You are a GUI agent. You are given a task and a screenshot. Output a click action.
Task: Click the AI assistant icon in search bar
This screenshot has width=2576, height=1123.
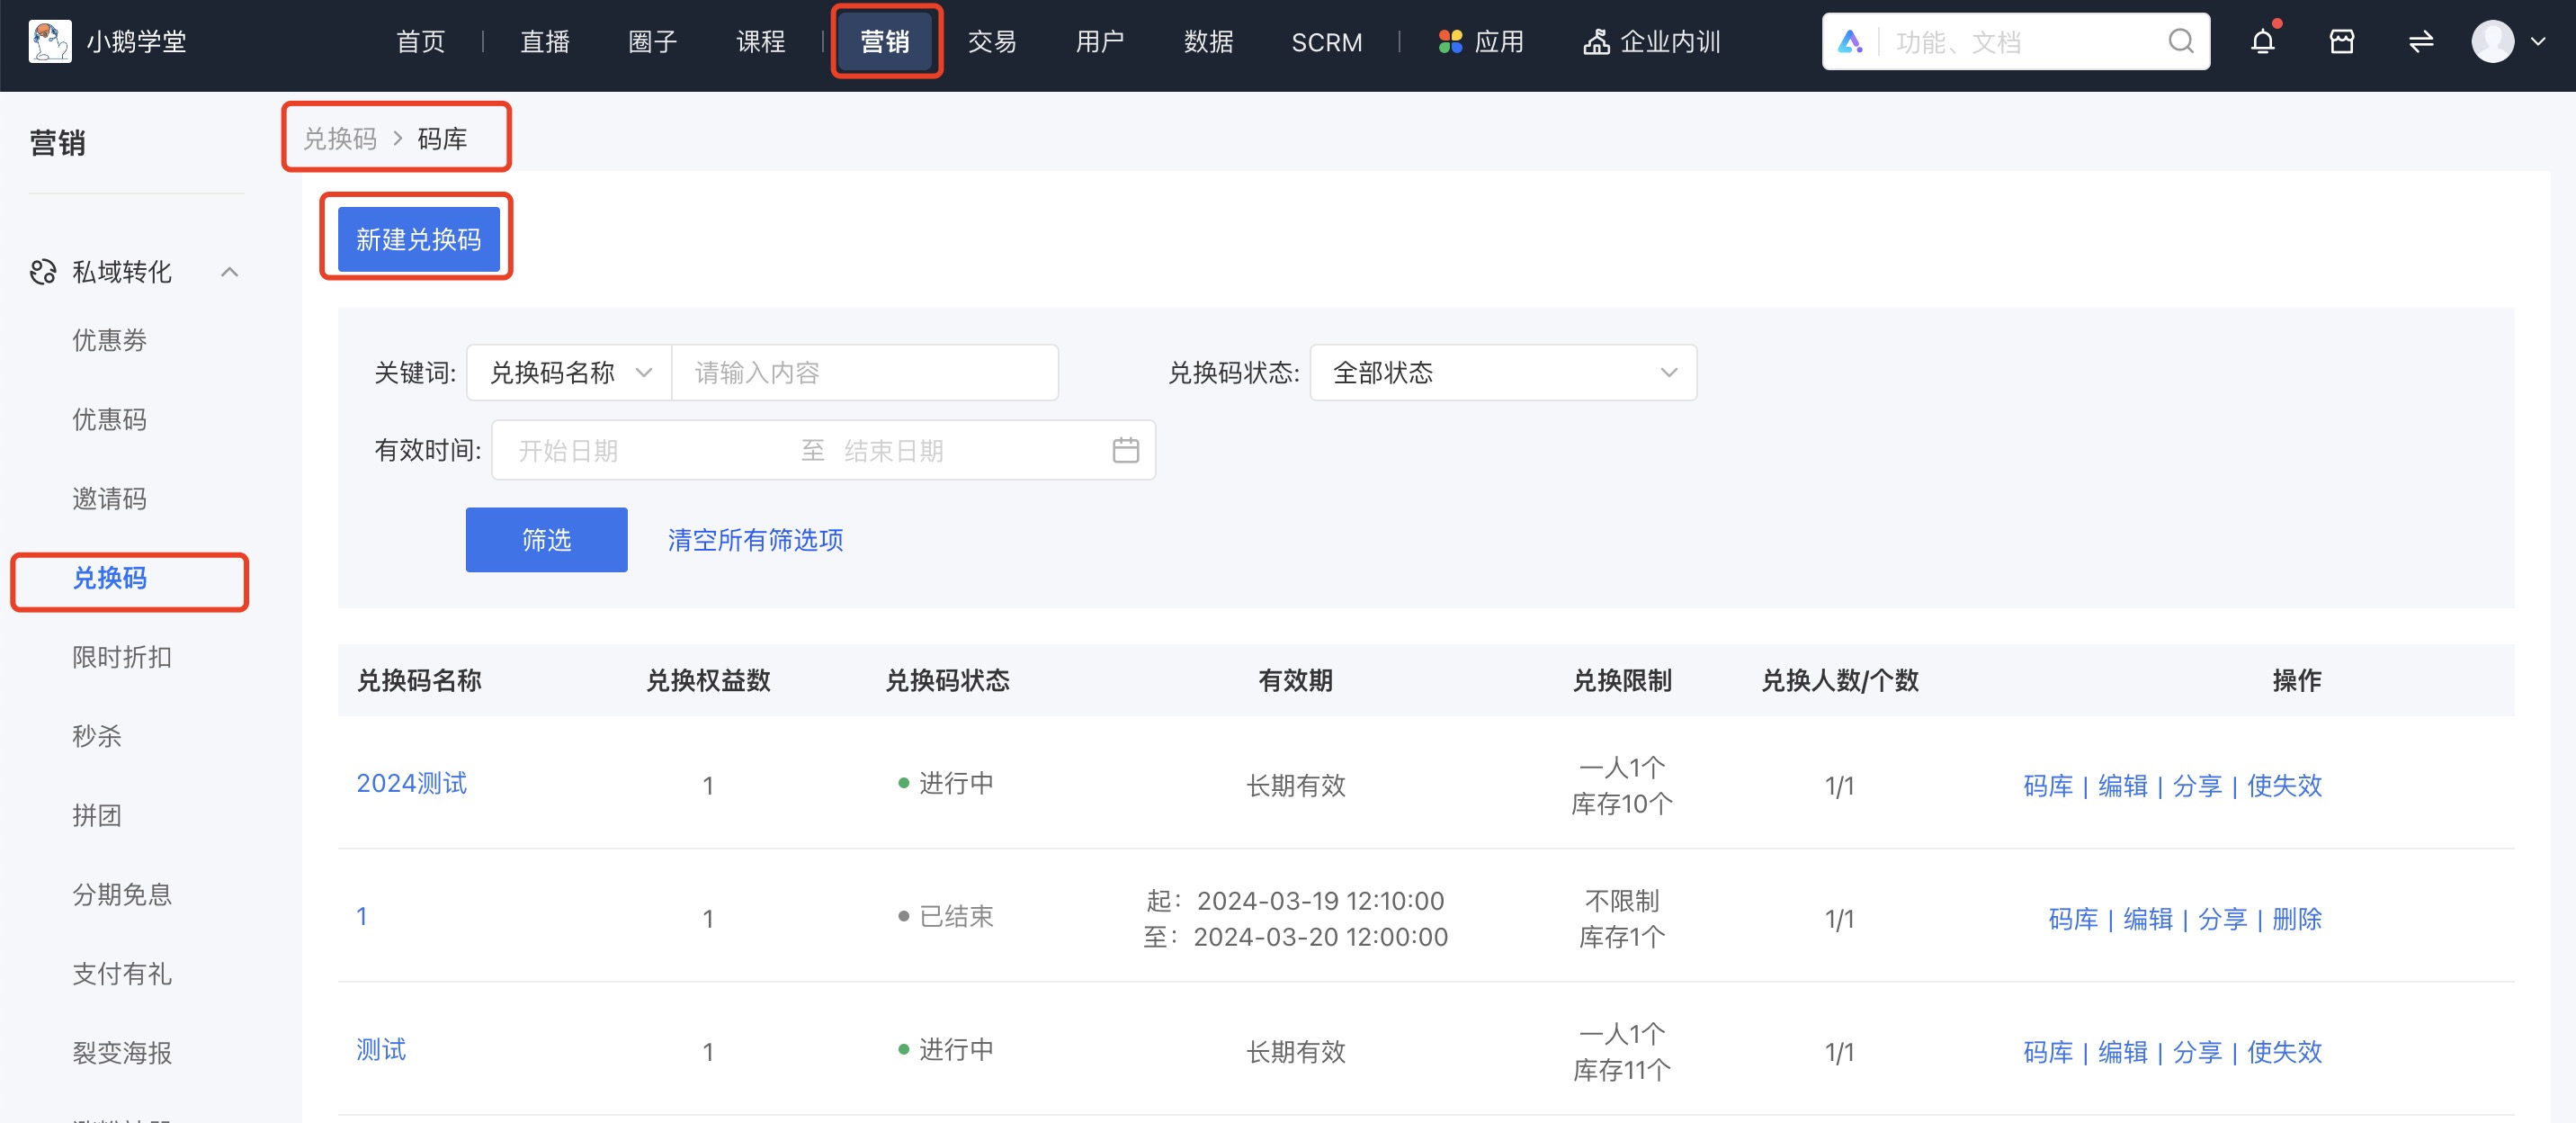[x=1851, y=41]
